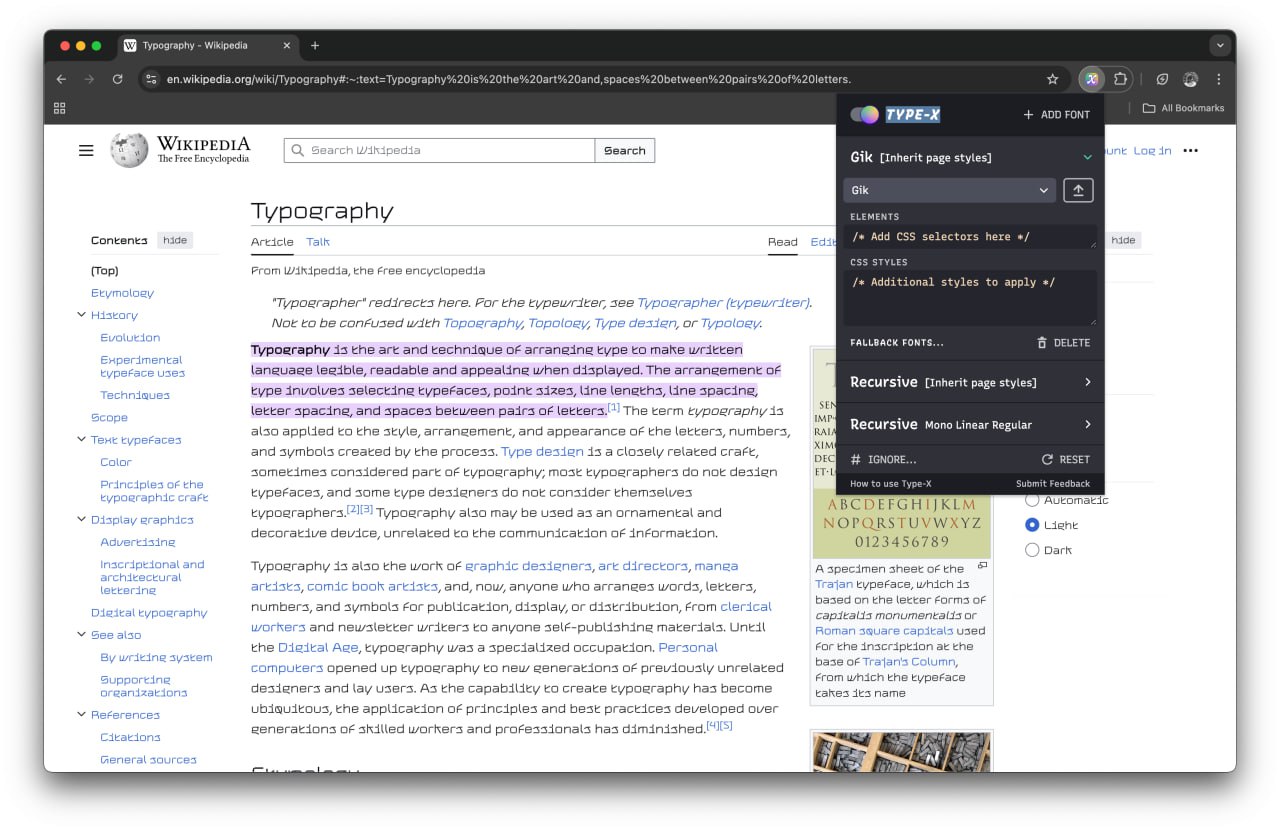Click the Type-X extension icon in toolbar
1280x830 pixels.
pos(1091,79)
